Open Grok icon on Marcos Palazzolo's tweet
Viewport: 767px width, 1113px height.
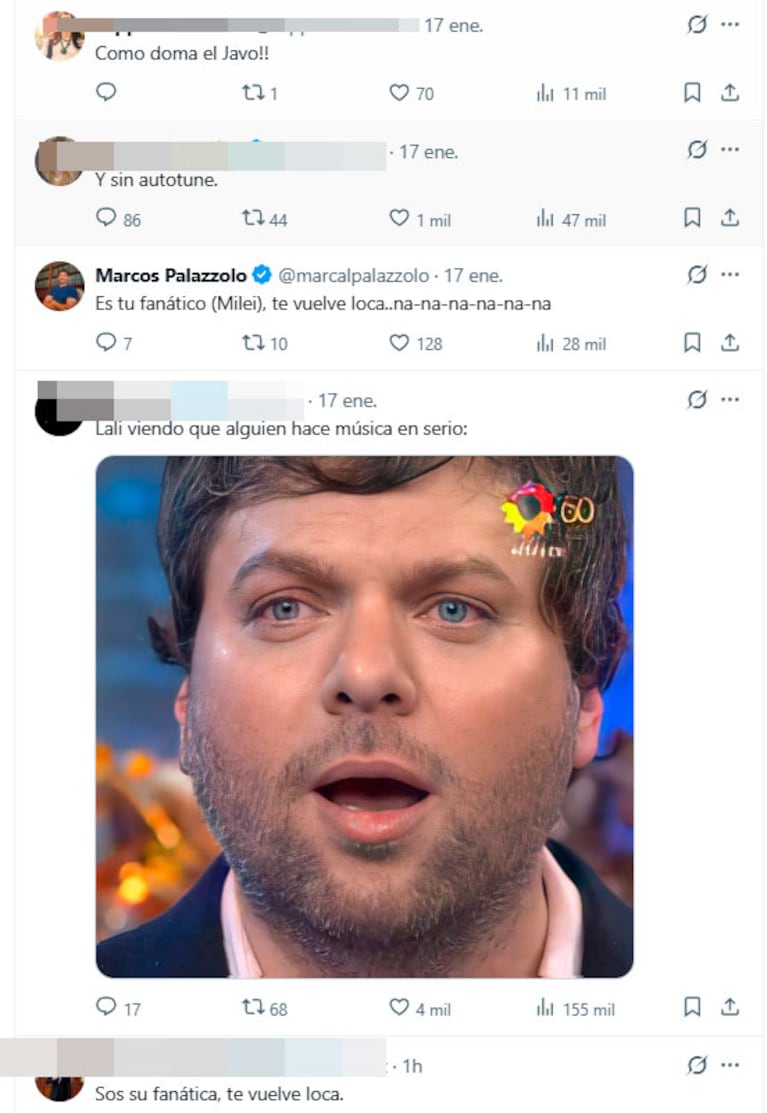tap(697, 275)
